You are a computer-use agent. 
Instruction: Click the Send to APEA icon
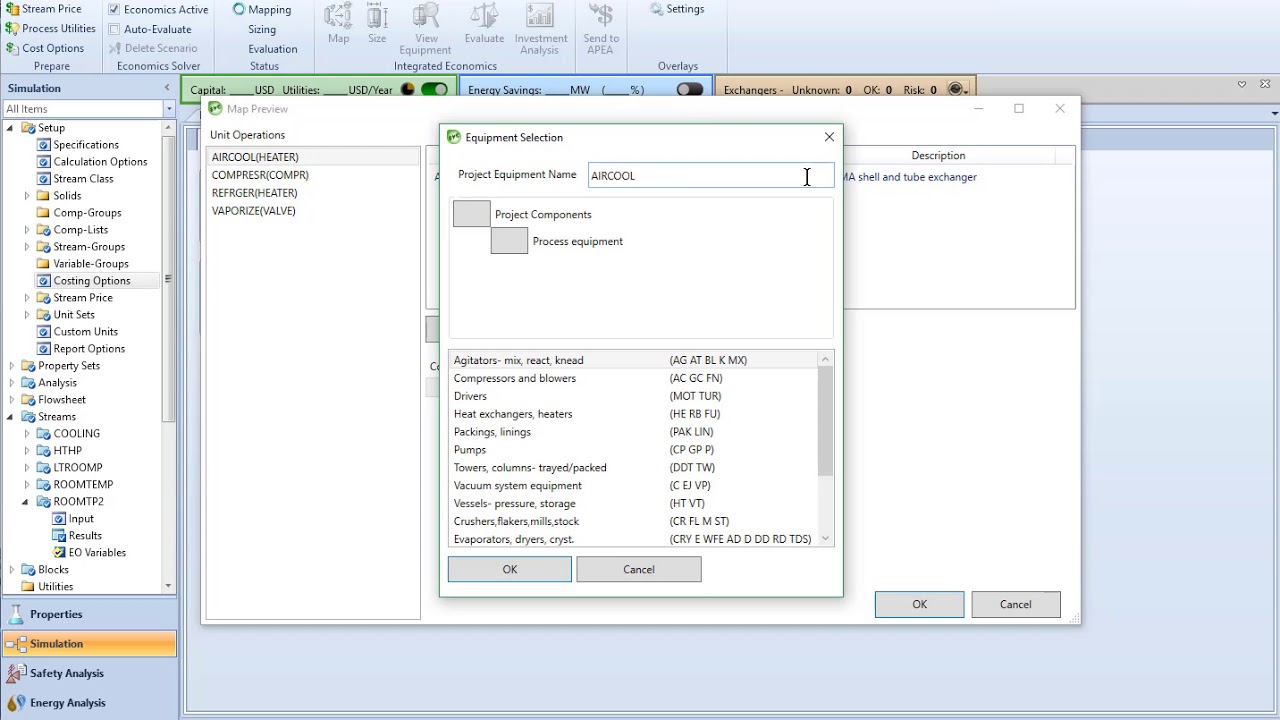coord(601,29)
